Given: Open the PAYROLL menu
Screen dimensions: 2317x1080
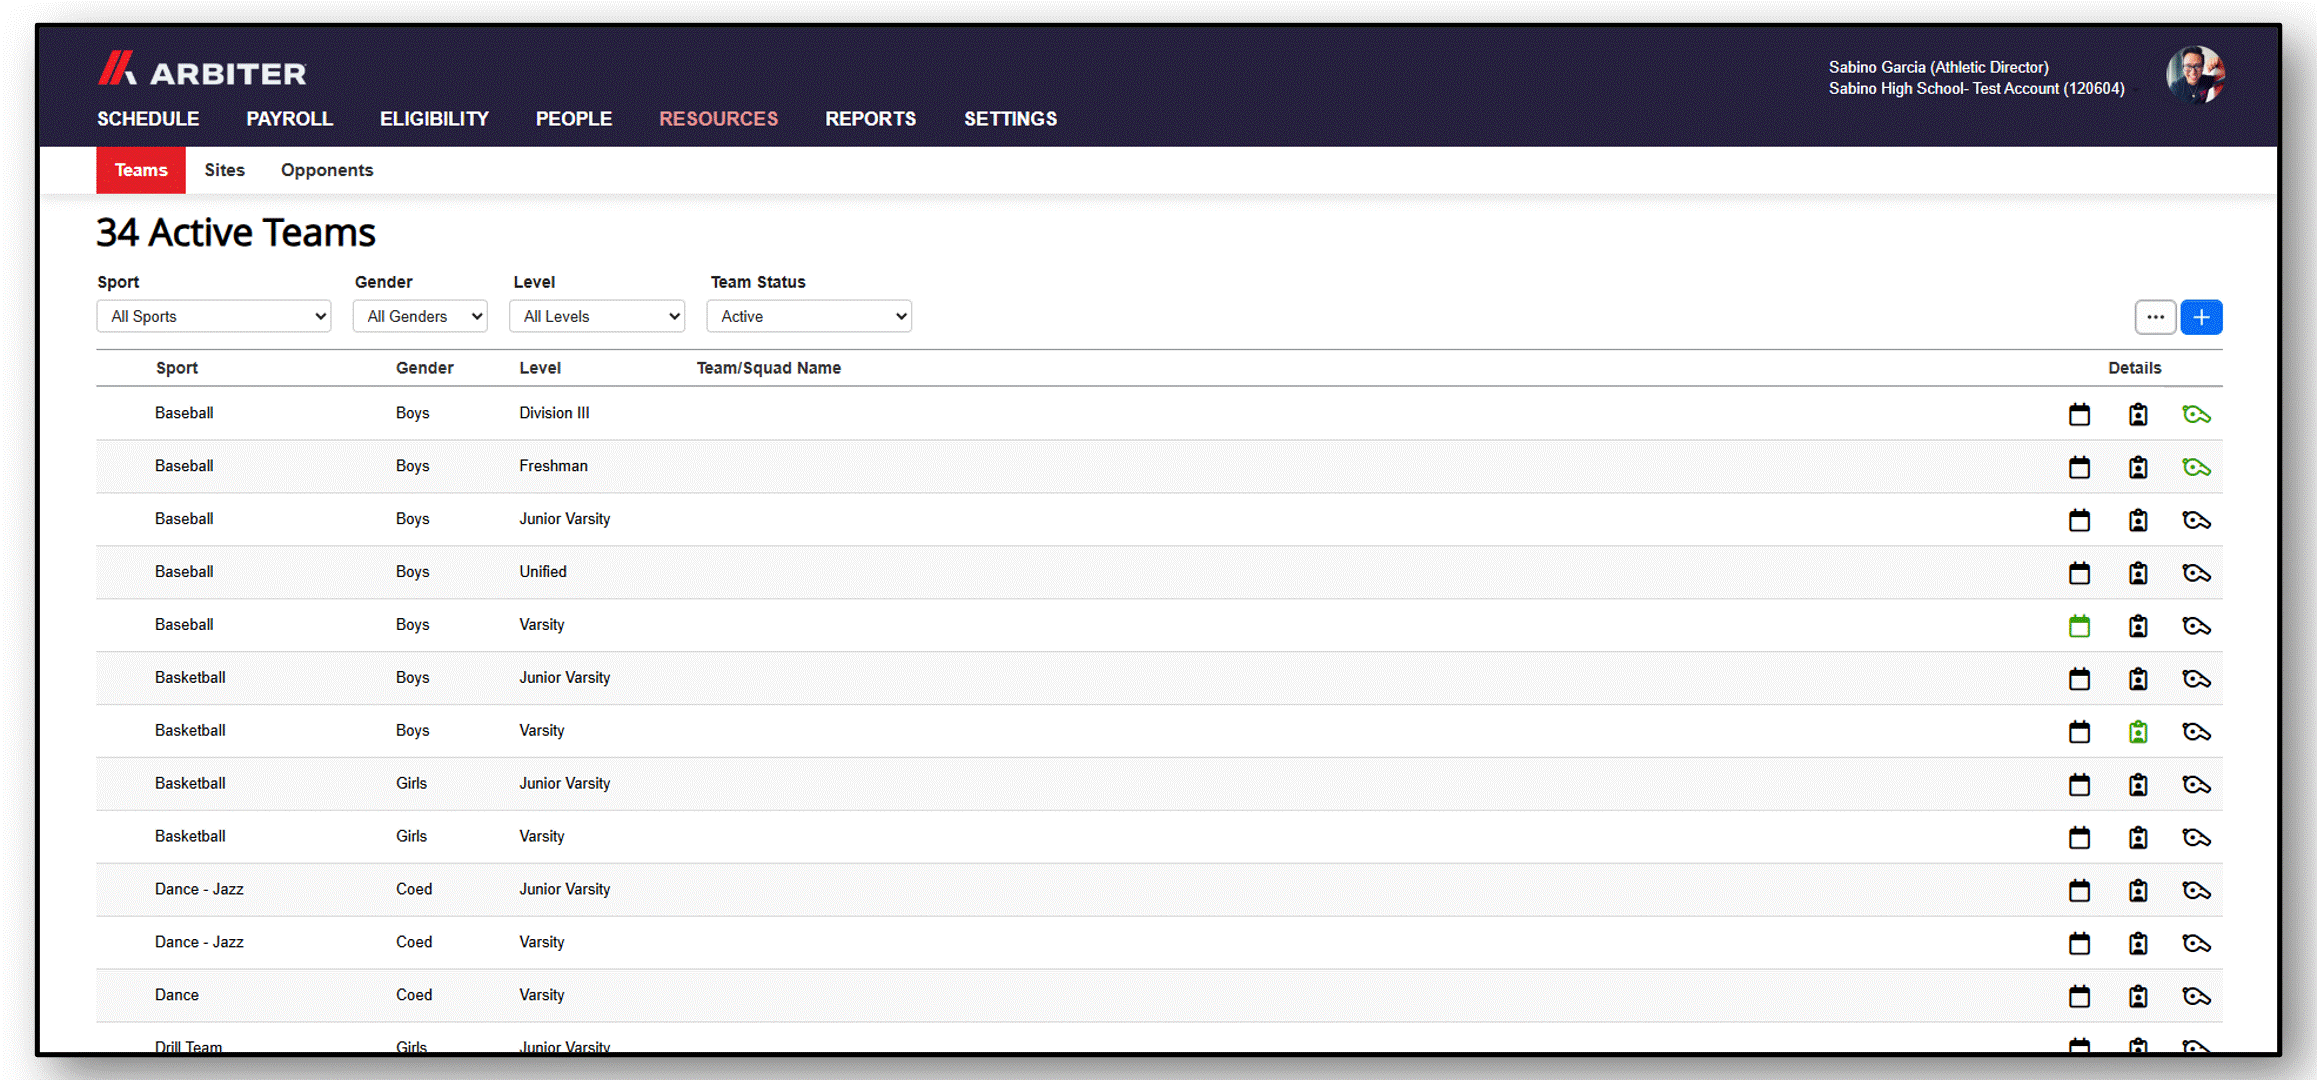Looking at the screenshot, I should 290,119.
